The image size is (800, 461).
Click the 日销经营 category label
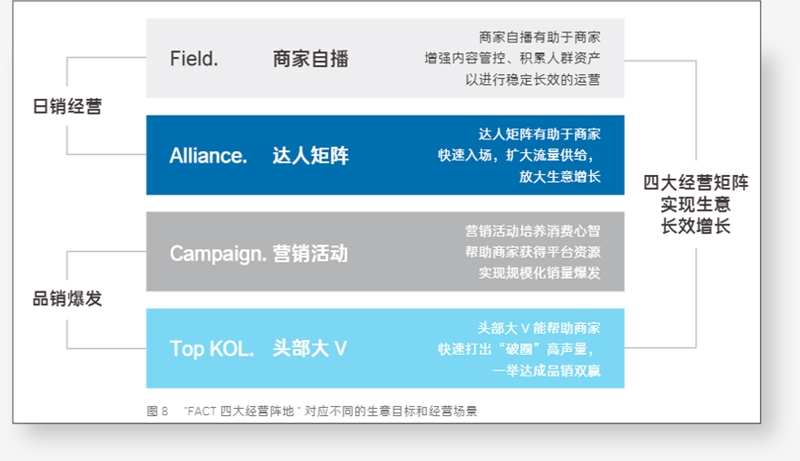pos(67,107)
